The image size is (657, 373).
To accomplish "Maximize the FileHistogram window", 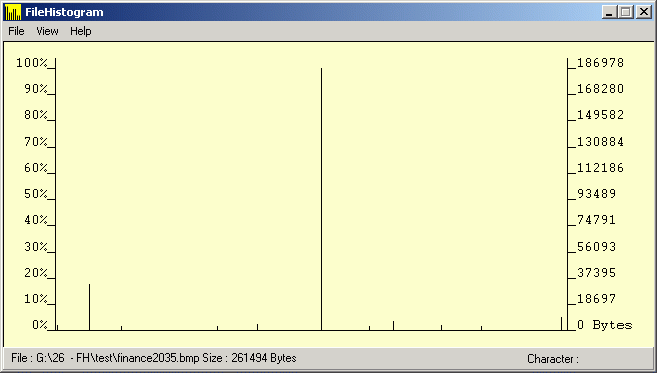I will click(626, 12).
